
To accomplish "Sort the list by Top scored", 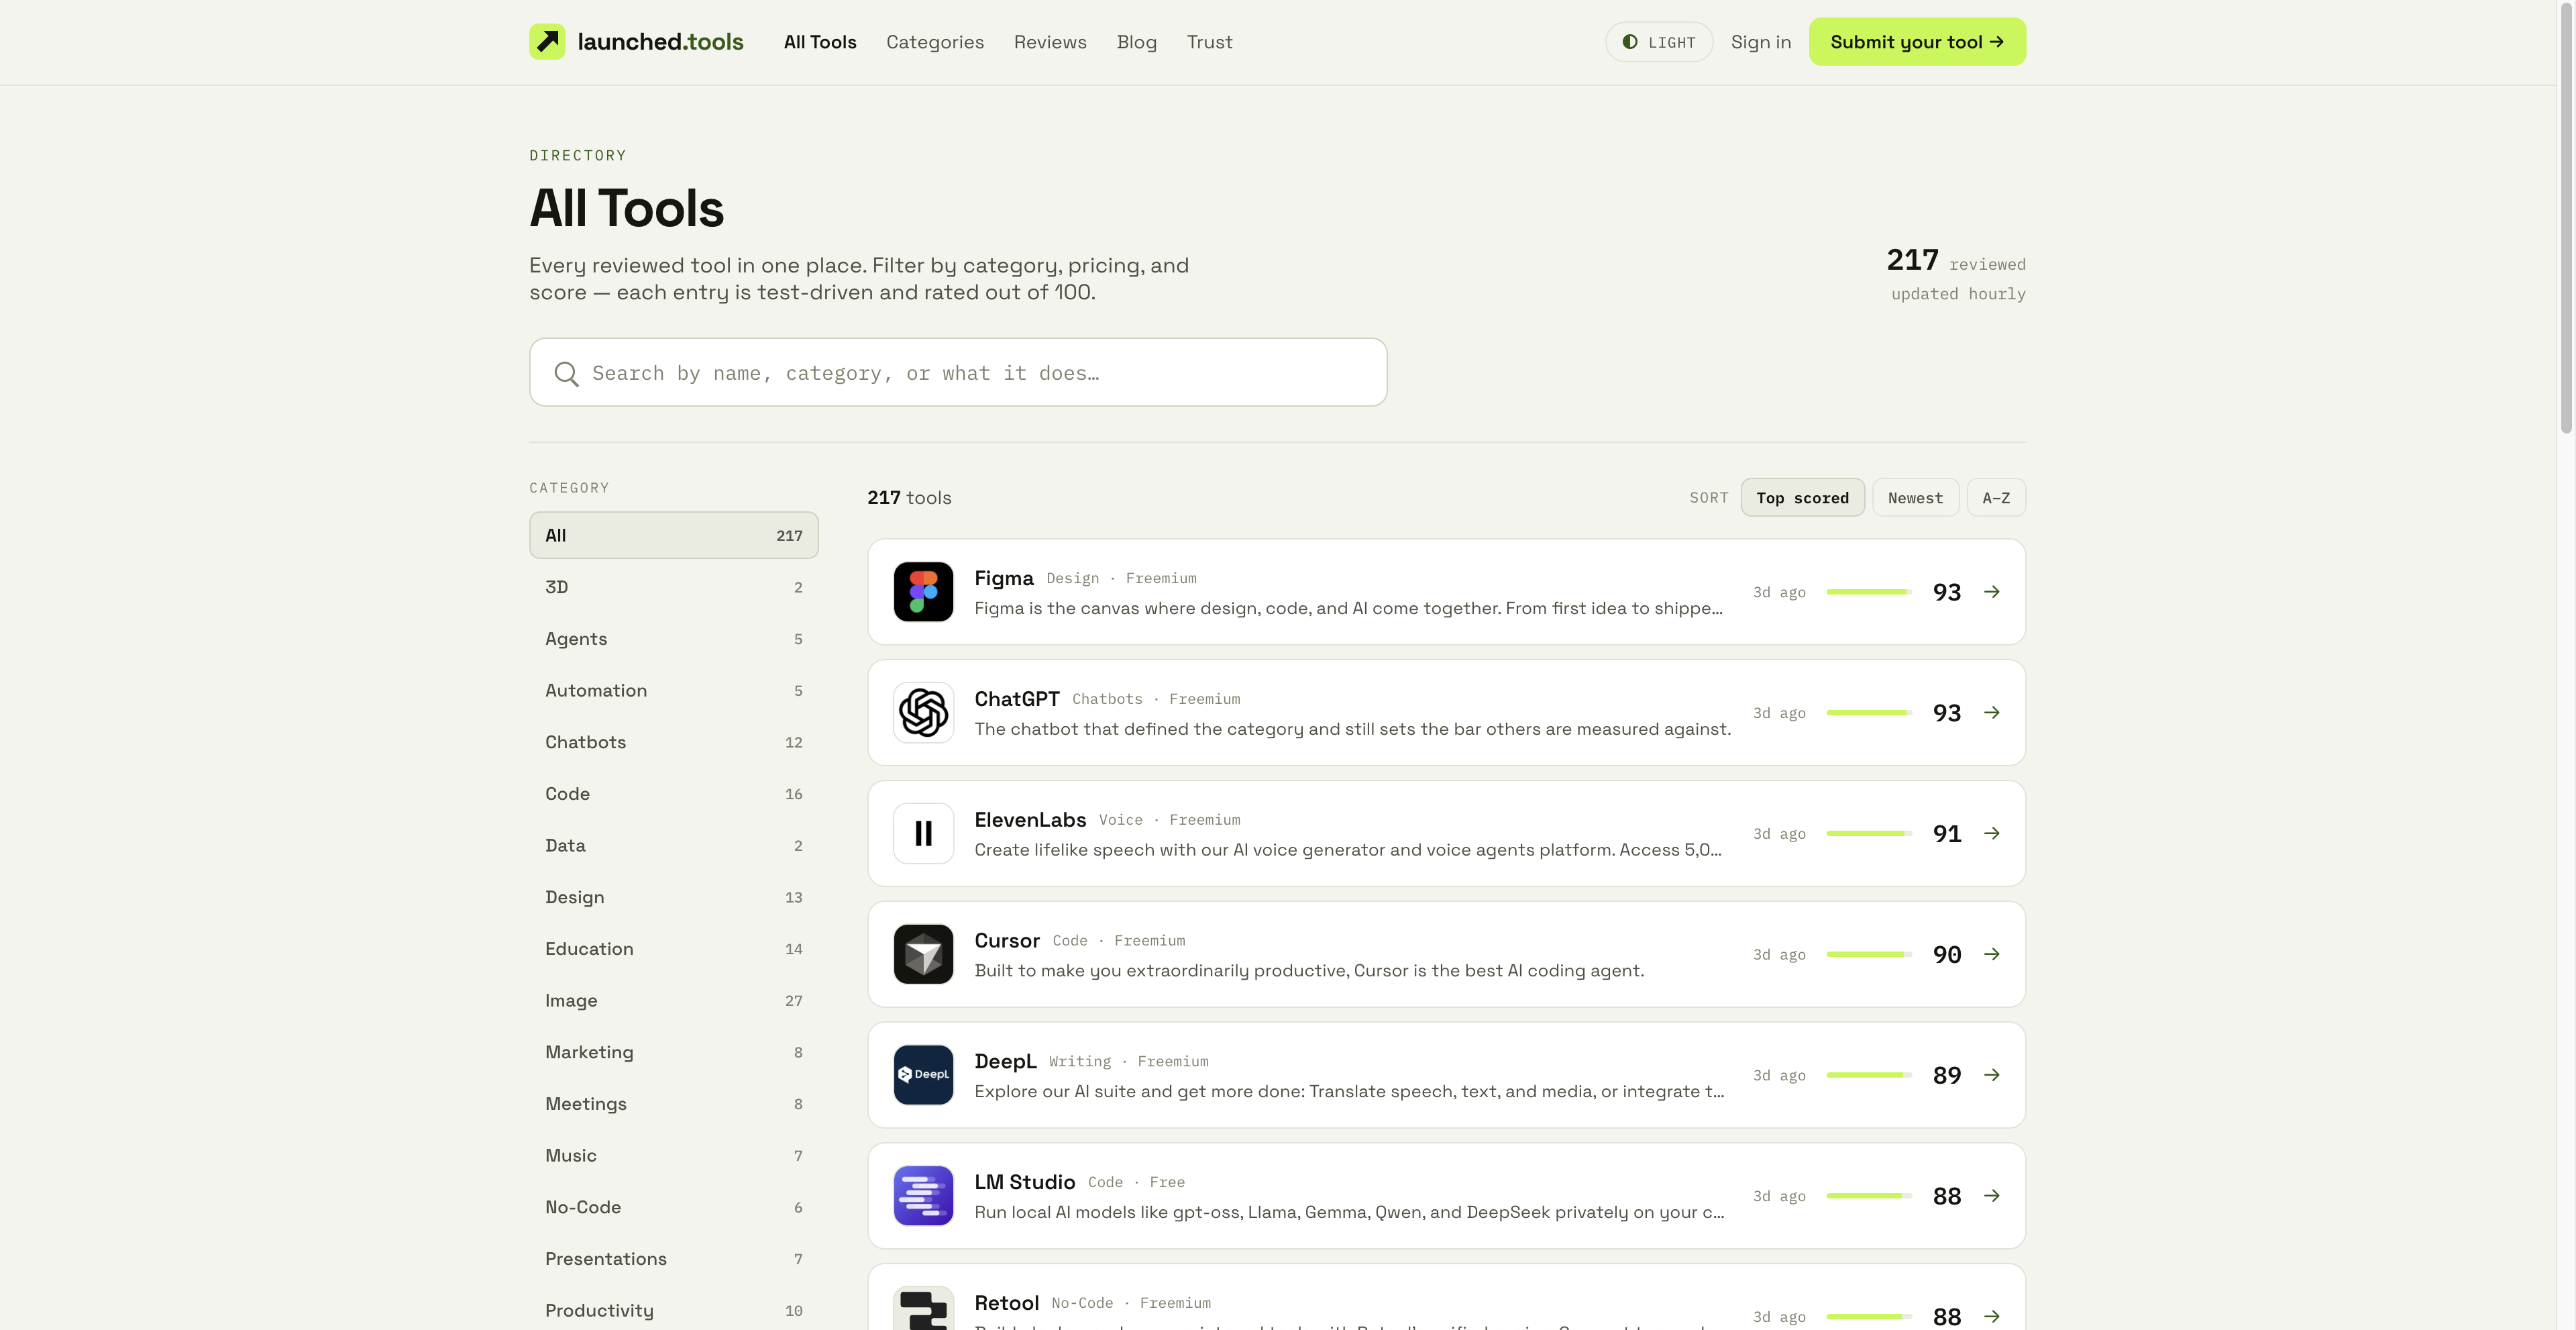I will [1802, 498].
